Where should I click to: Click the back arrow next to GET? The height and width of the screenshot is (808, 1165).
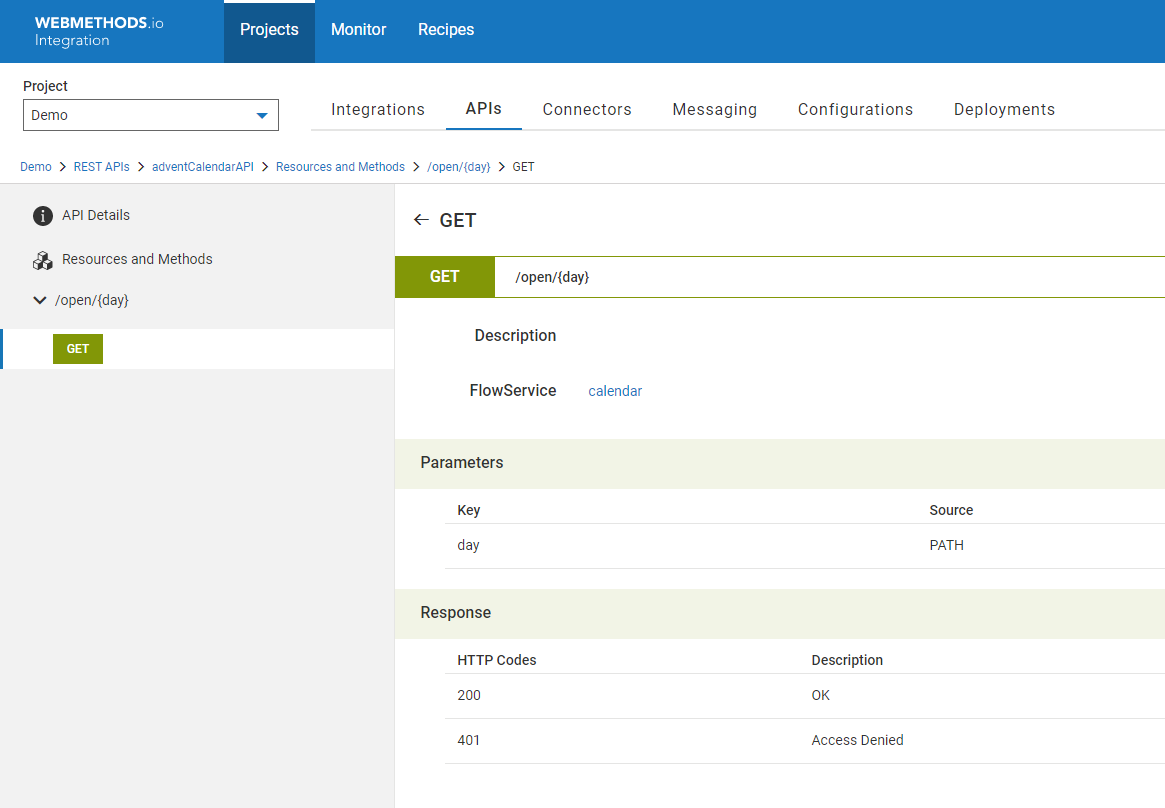click(421, 220)
